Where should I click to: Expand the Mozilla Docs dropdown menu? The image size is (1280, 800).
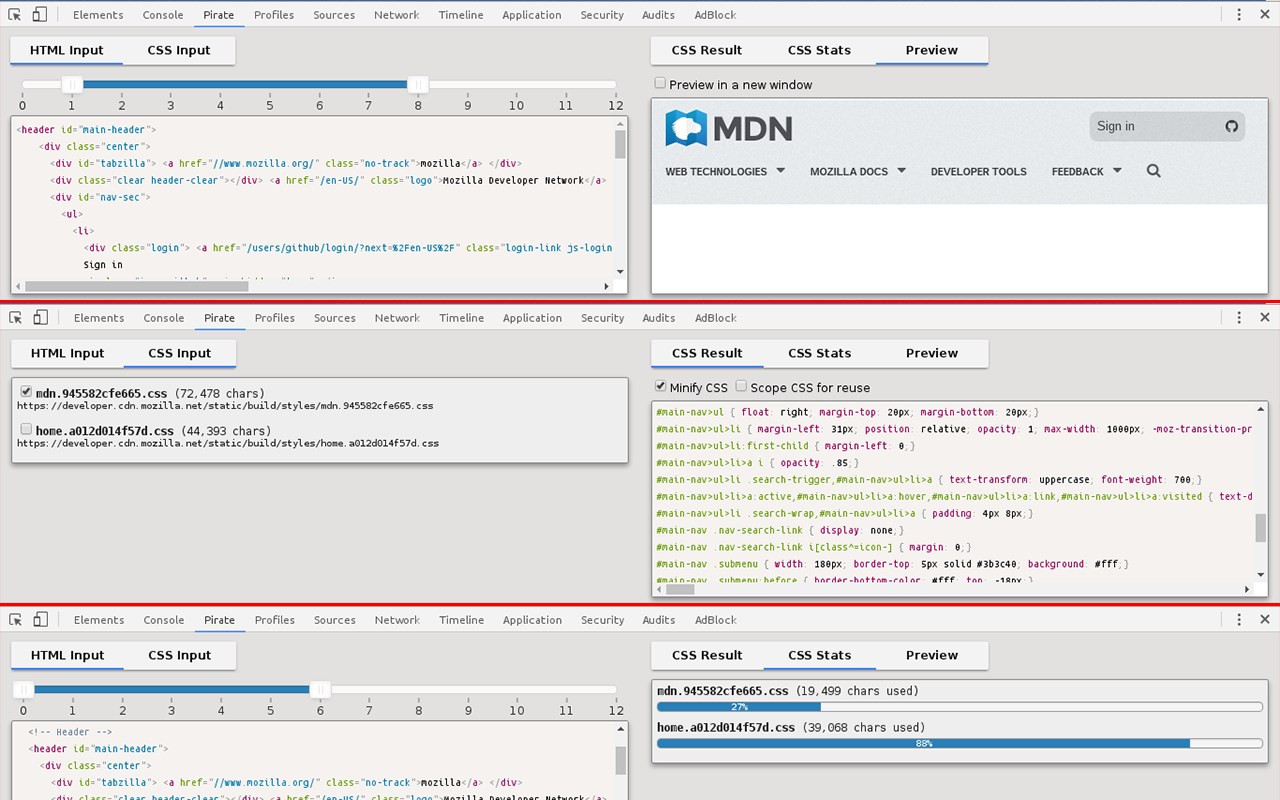click(858, 171)
